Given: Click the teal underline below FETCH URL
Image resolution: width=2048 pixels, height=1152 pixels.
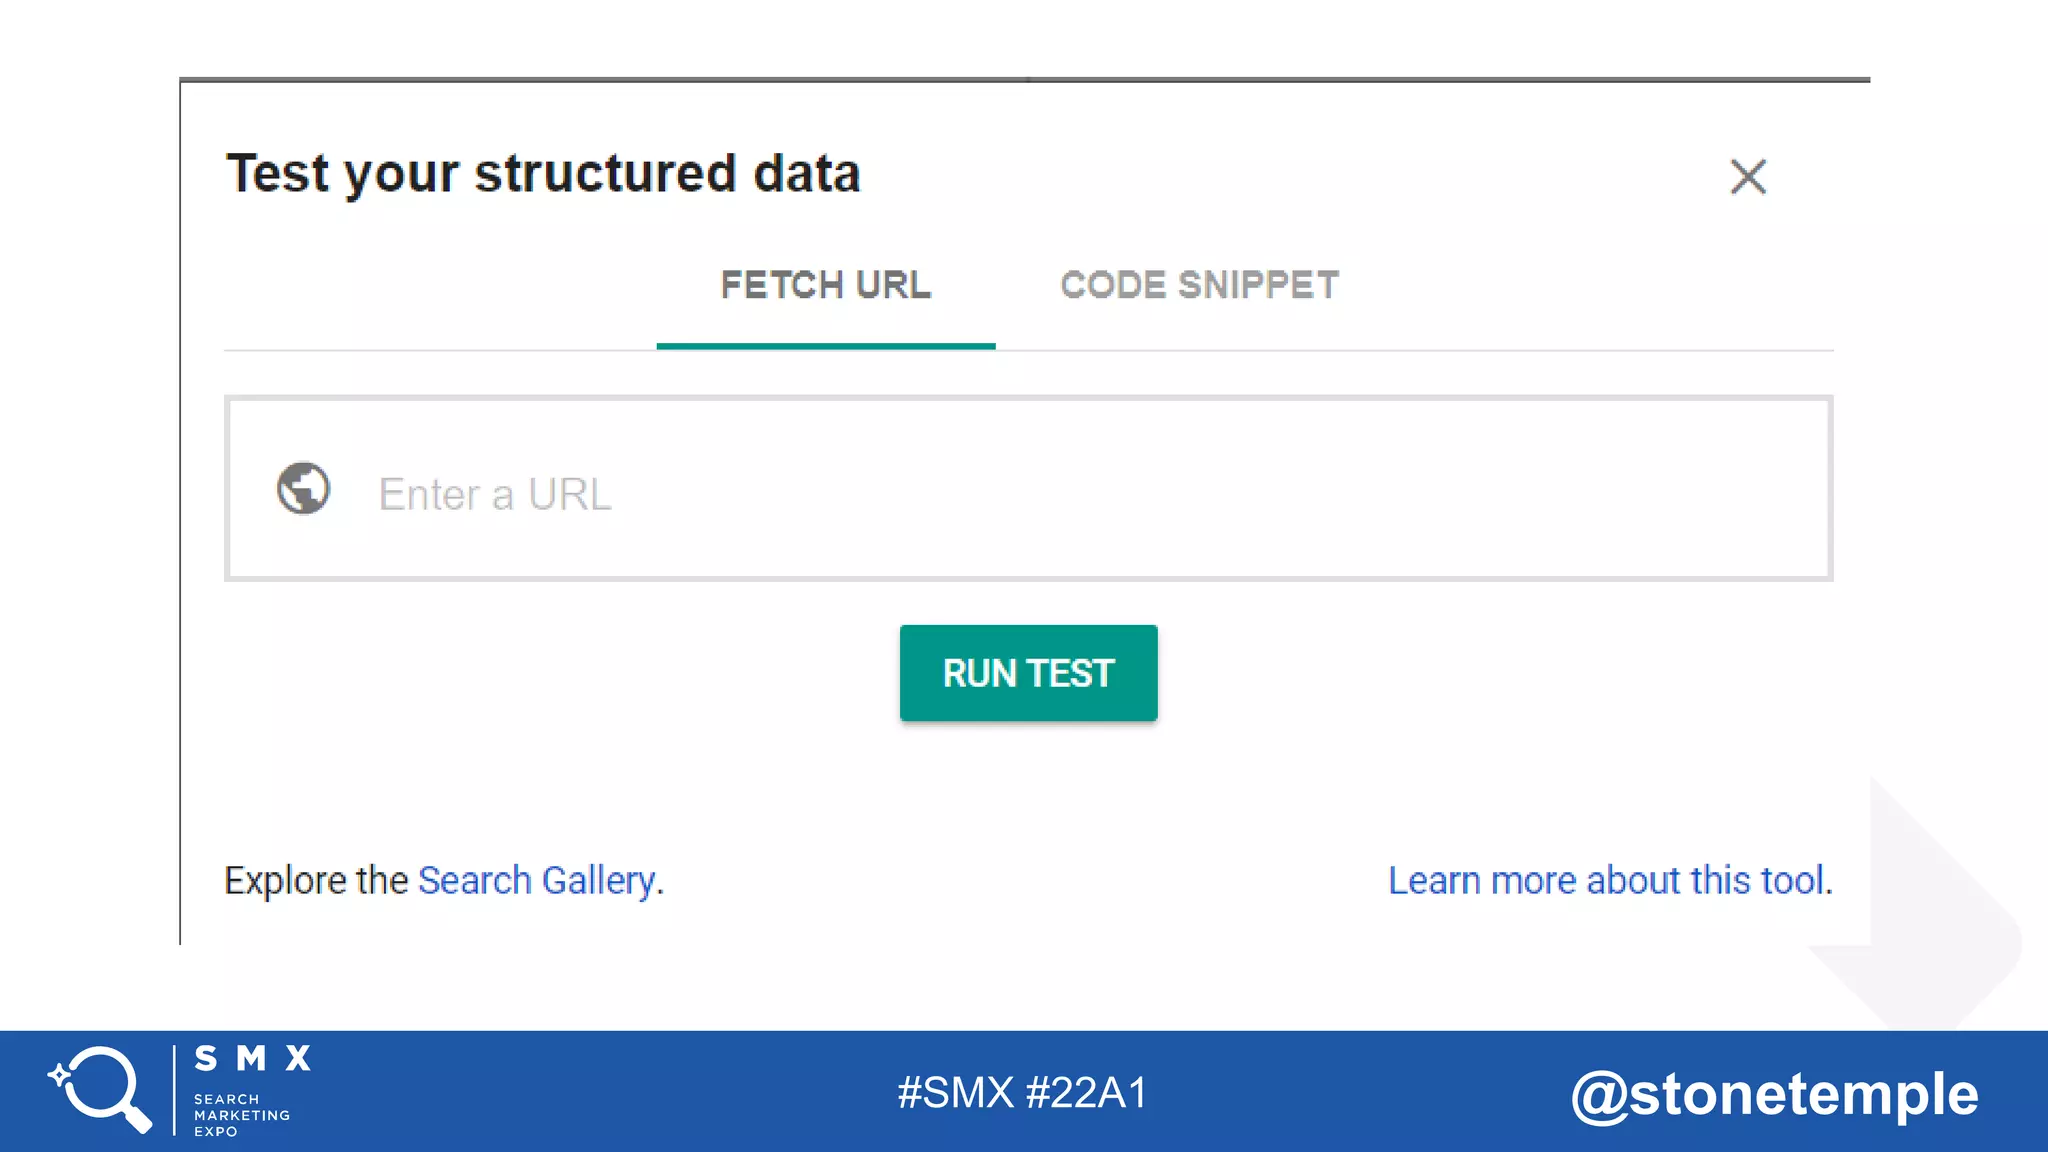Looking at the screenshot, I should tap(825, 346).
